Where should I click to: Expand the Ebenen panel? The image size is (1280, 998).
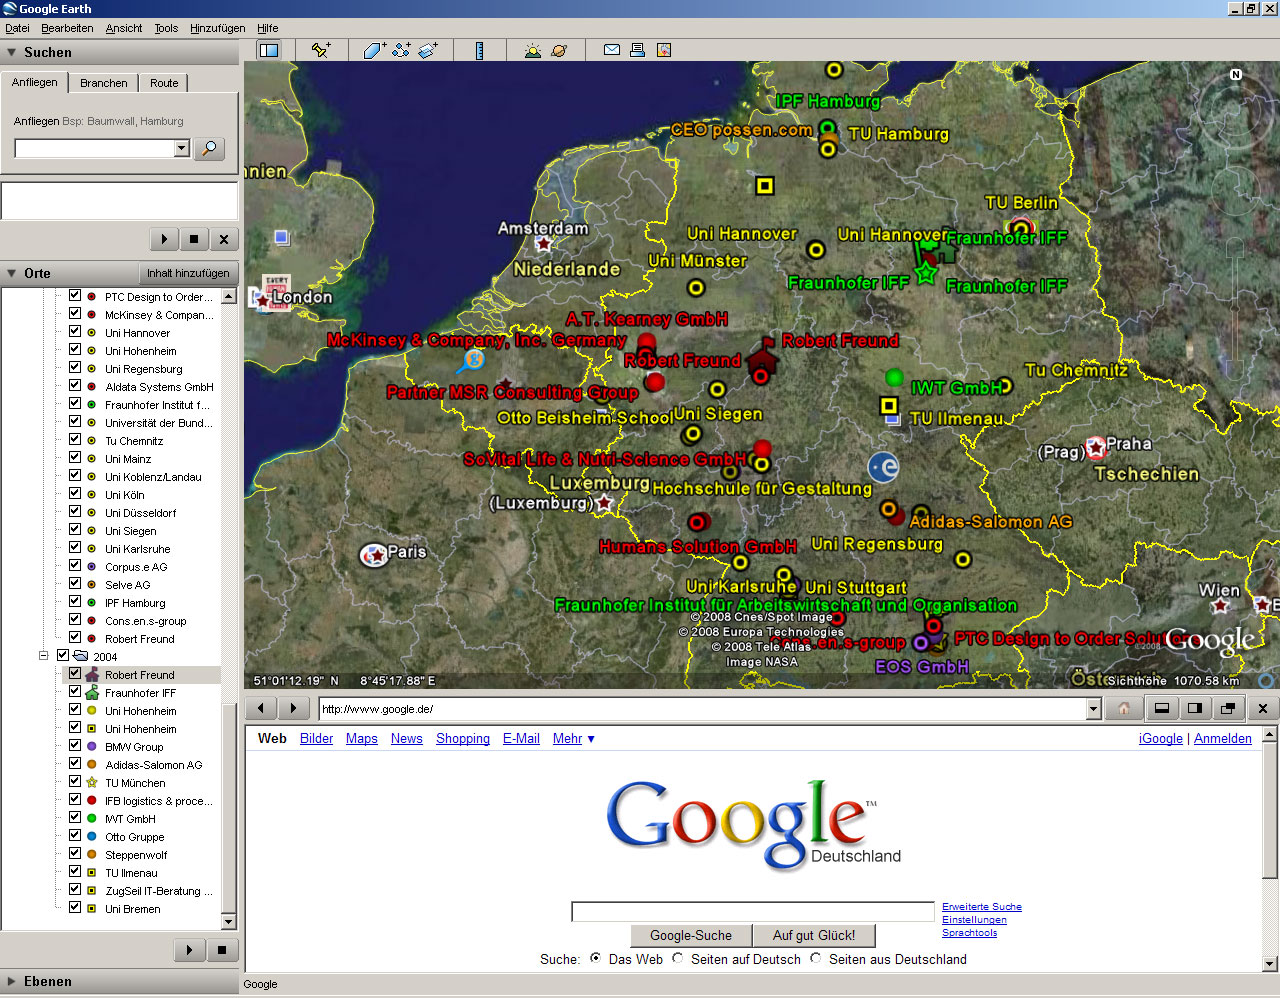(x=12, y=981)
